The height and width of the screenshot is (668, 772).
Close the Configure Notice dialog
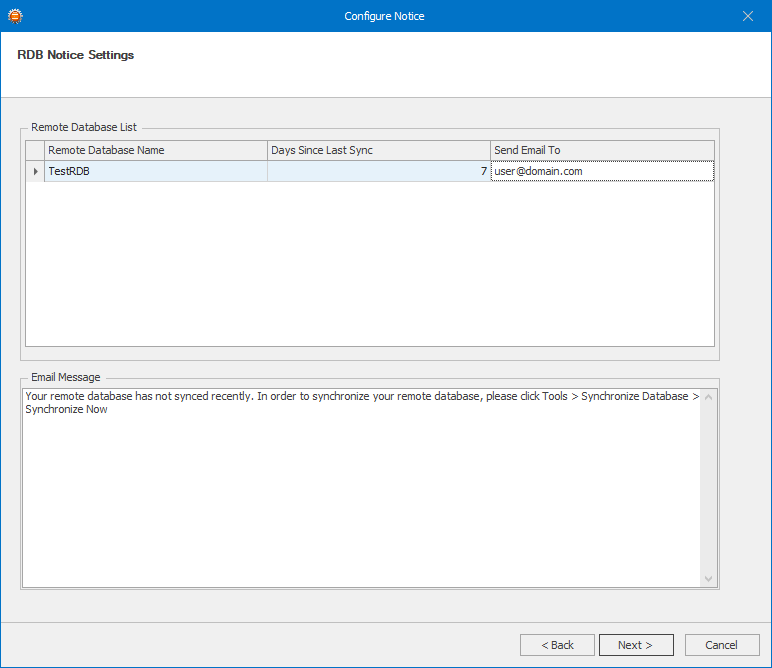pyautogui.click(x=747, y=16)
